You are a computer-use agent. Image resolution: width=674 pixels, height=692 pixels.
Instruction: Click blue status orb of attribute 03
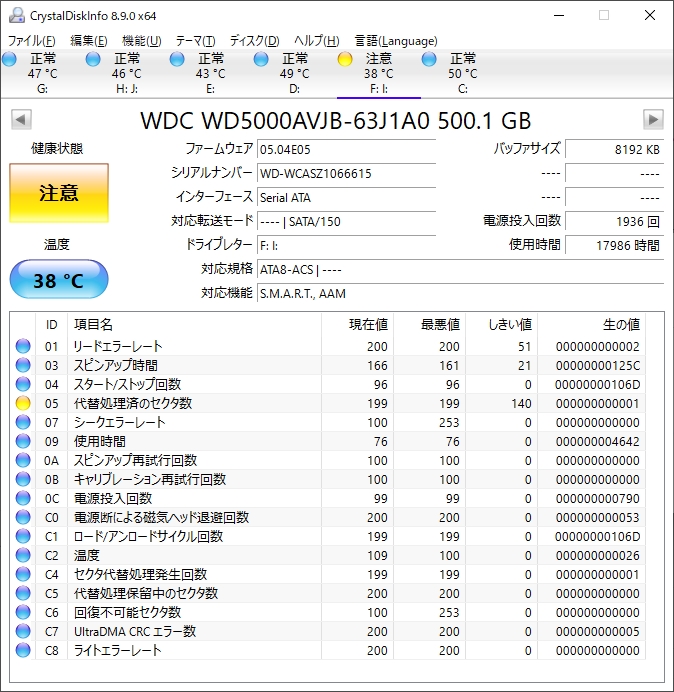tap(23, 365)
